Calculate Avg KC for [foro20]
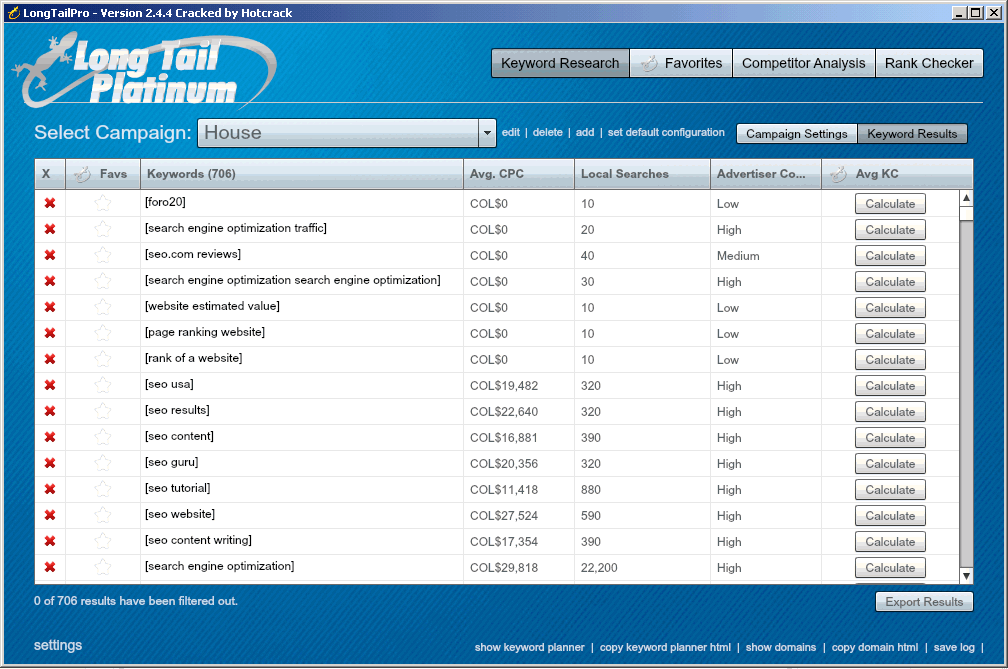This screenshot has width=1008, height=669. (890, 204)
